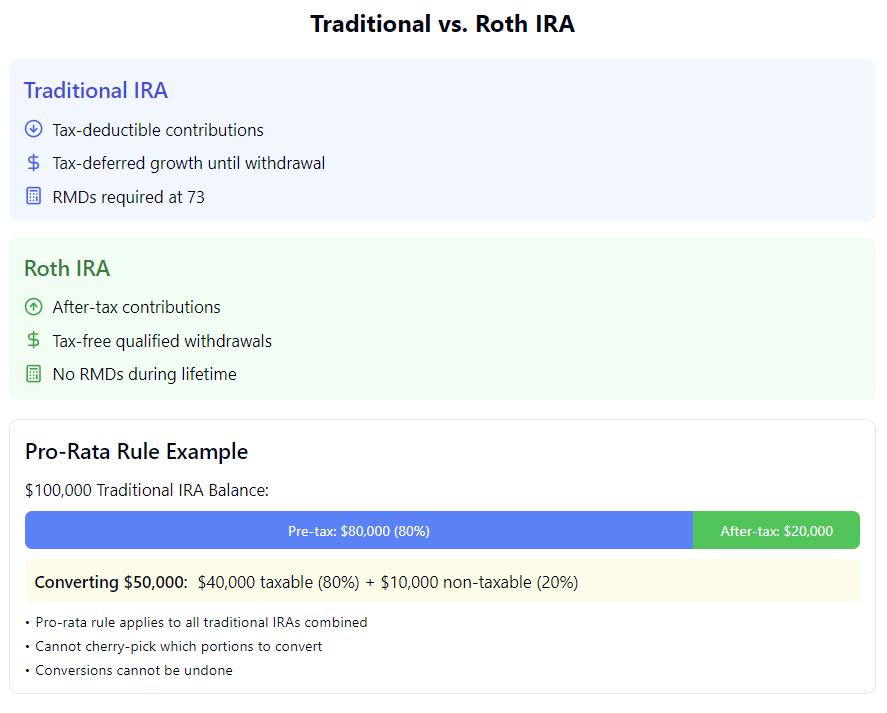This screenshot has height=713, width=887.
Task: Click the Traditional vs. Roth IRA title
Action: tap(442, 24)
